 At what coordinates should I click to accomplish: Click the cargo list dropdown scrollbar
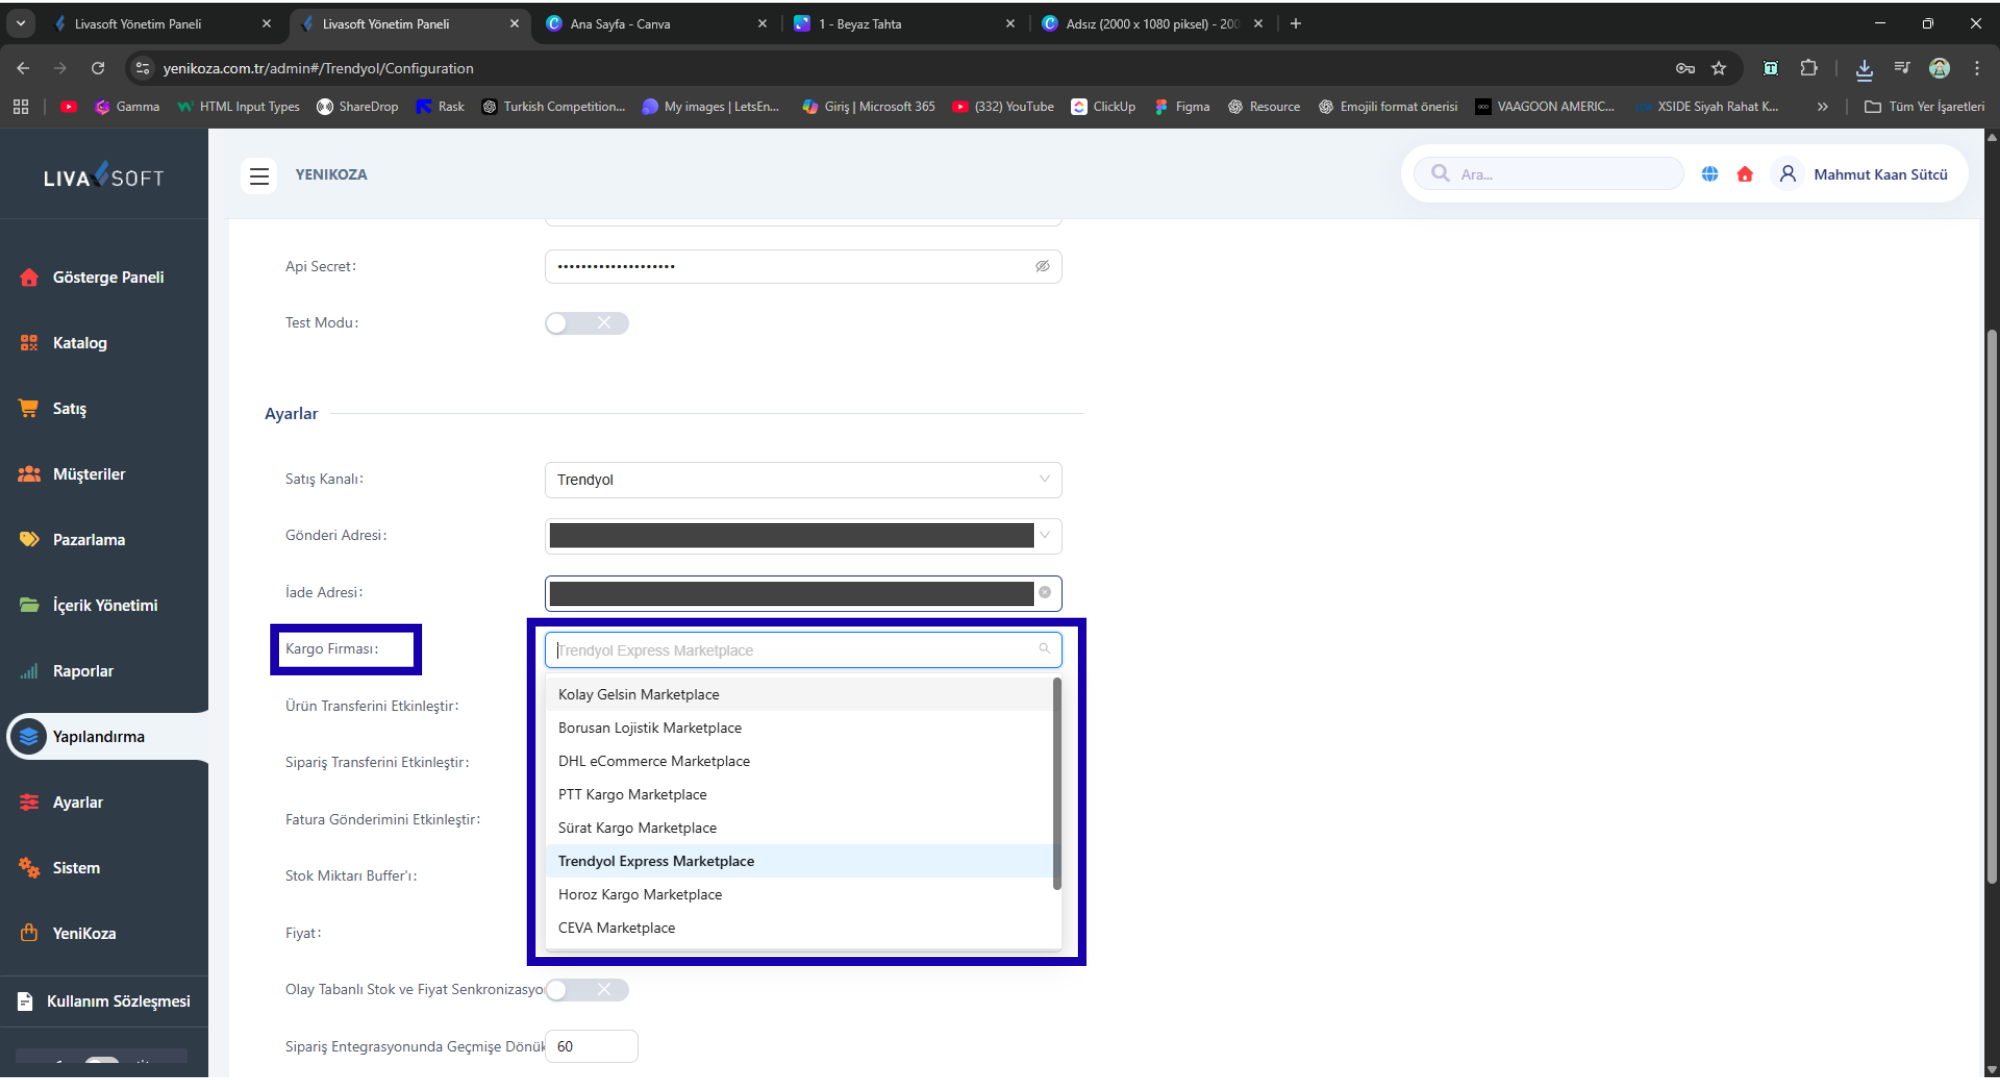click(1057, 785)
